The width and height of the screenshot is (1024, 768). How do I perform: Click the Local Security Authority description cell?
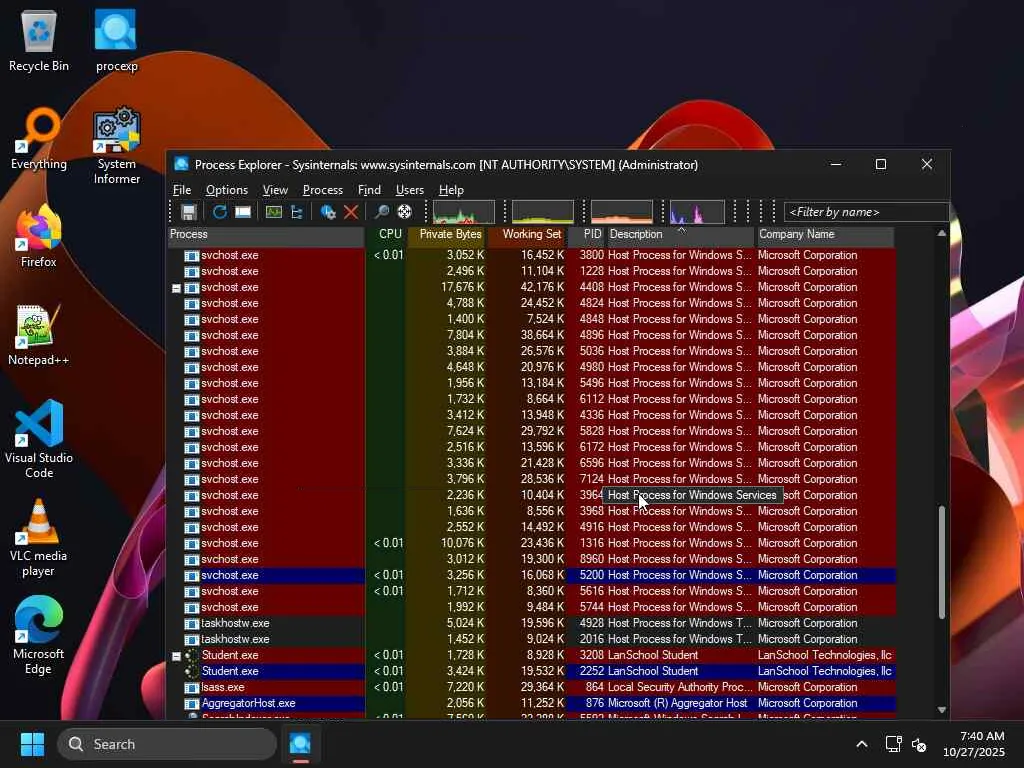680,687
